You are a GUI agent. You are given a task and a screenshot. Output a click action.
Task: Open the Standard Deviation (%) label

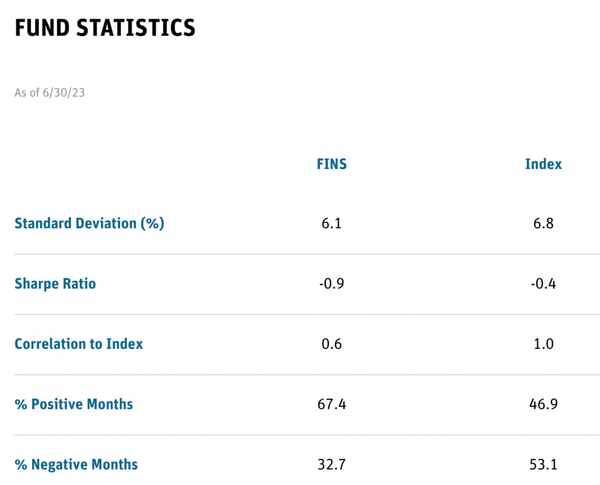pos(90,223)
